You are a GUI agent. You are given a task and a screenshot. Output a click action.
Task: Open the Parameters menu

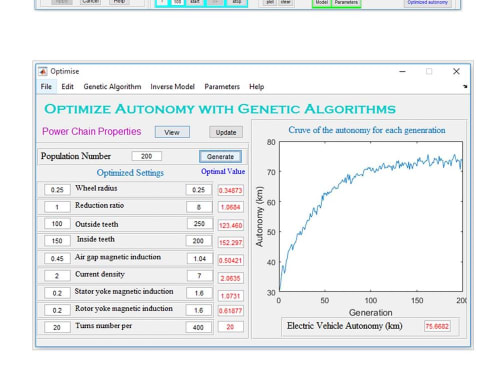pos(222,87)
